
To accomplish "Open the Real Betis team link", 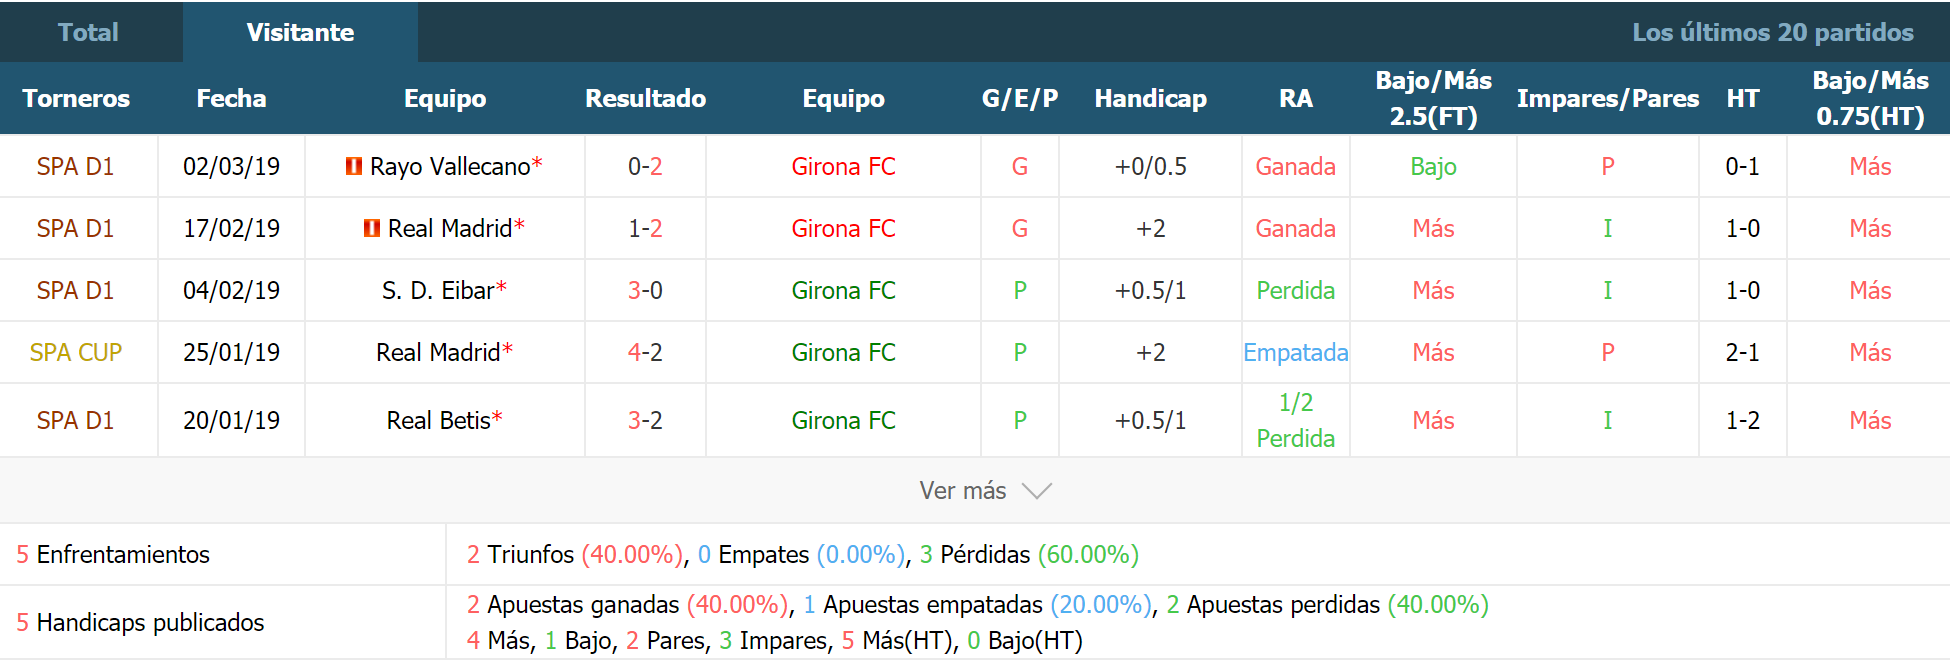I will tap(438, 420).
